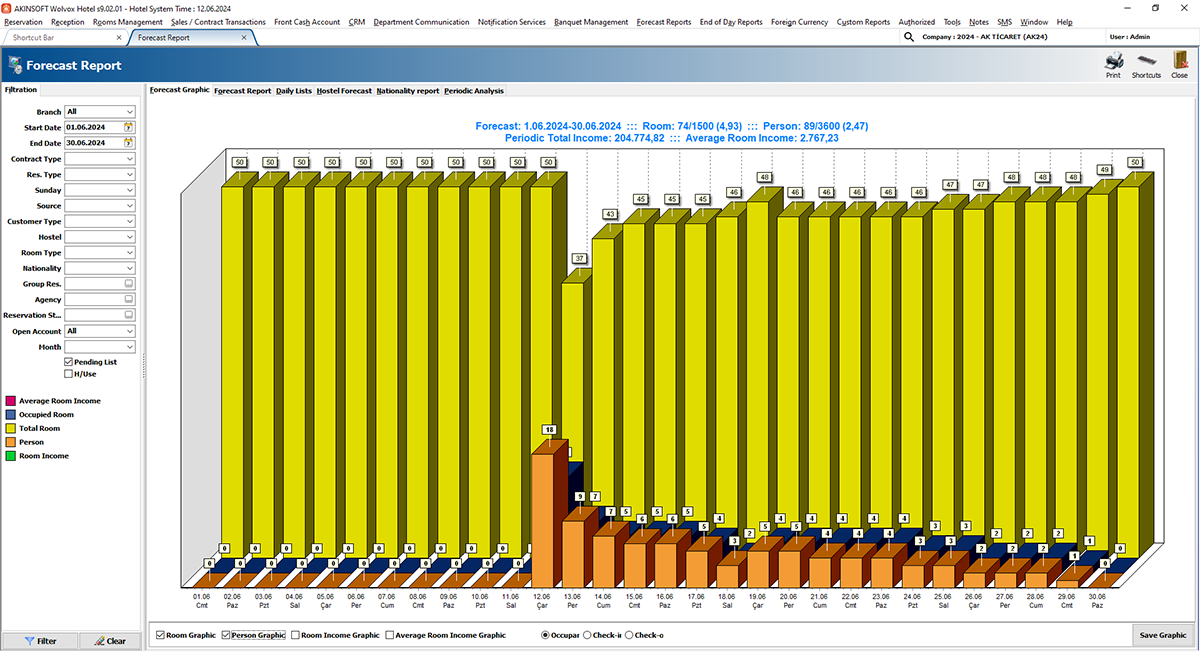Restore down the application window

click(1156, 7)
